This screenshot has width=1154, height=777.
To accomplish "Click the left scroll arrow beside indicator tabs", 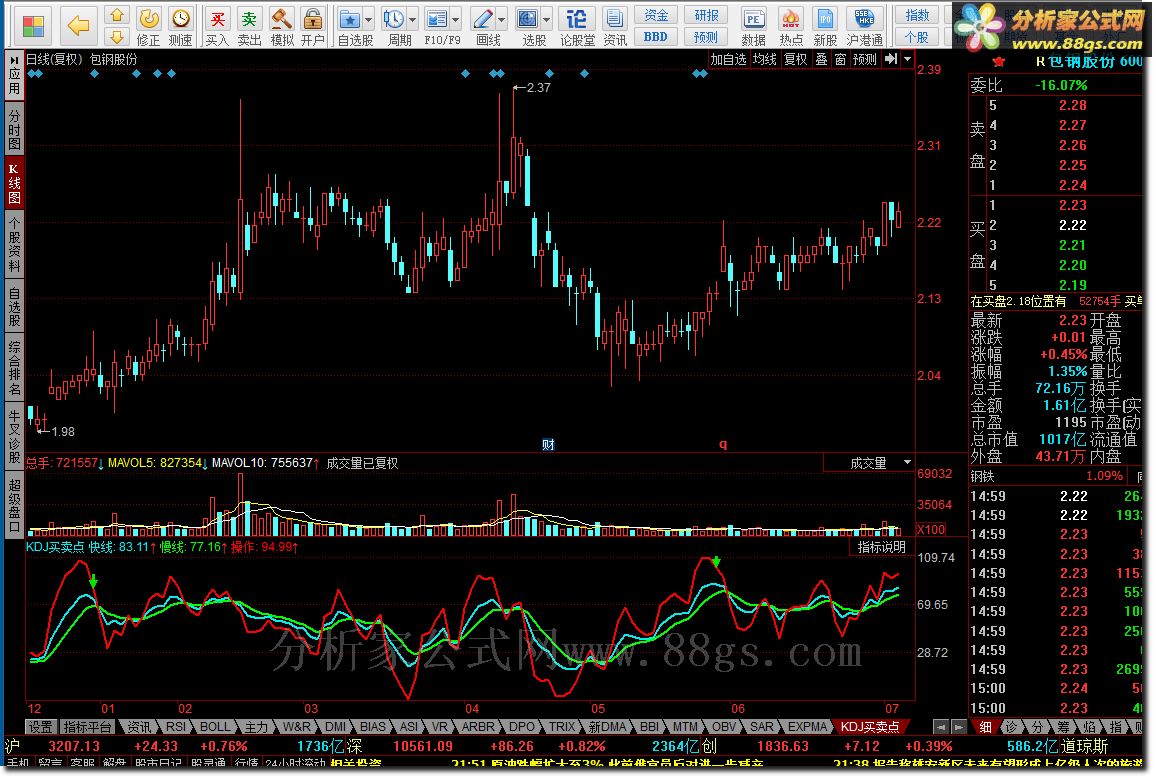I will click(x=940, y=727).
